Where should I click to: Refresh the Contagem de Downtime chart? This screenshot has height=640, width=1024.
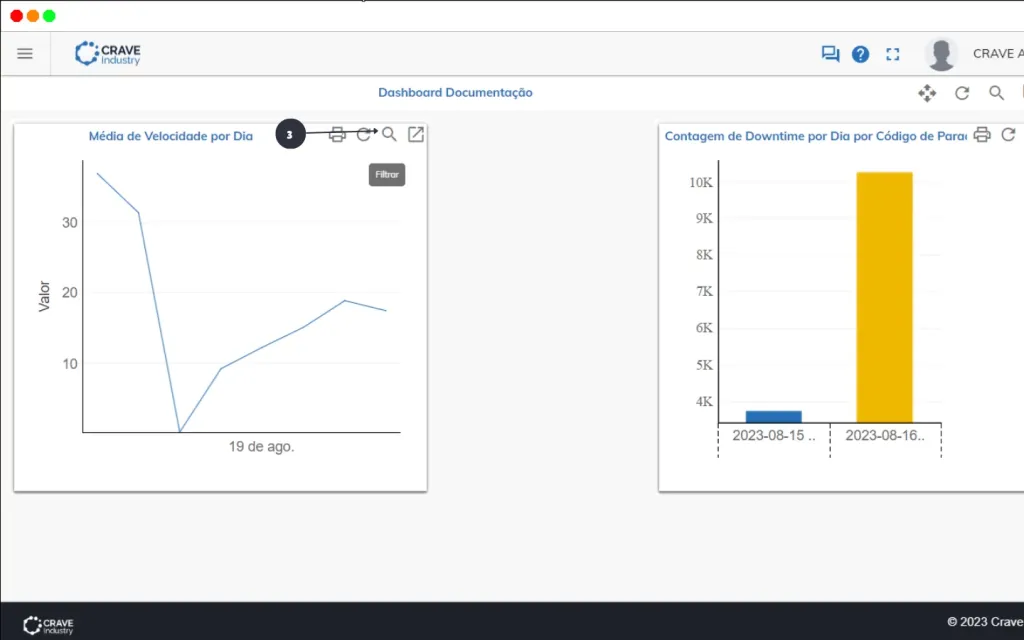(1008, 135)
